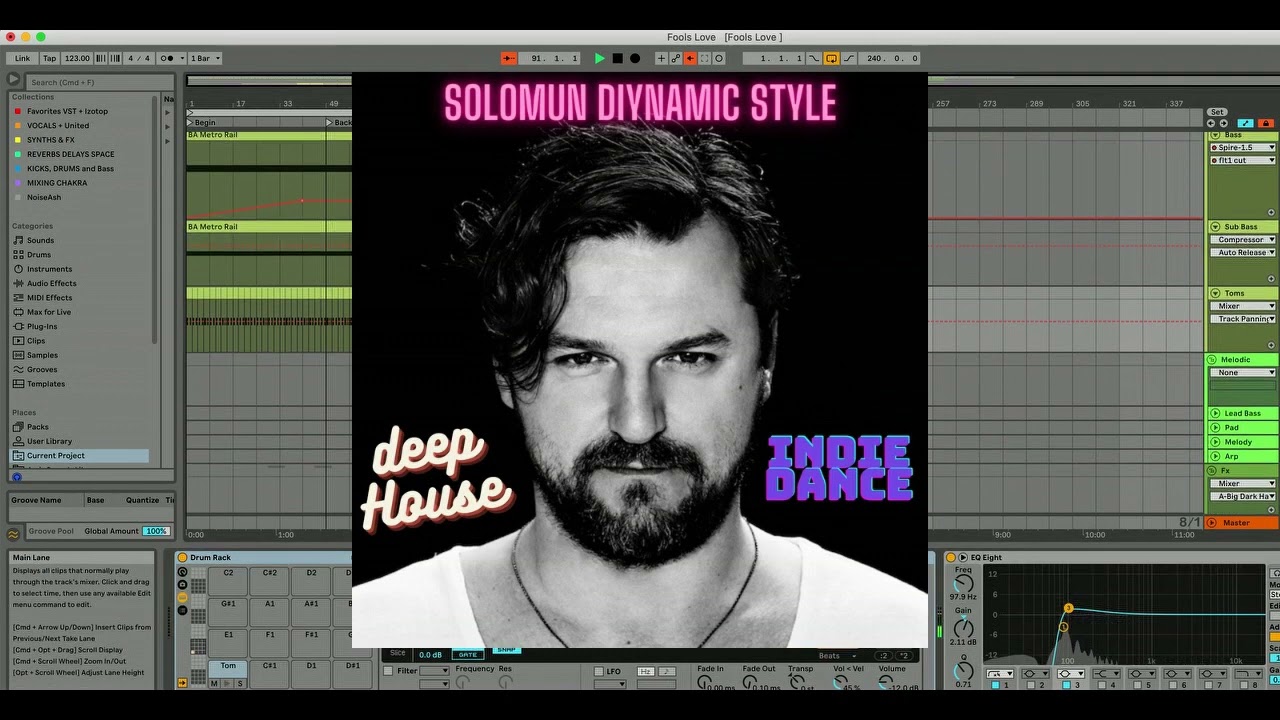Click the Global Amount 100% groove value
This screenshot has height=720, width=1280.
[156, 531]
